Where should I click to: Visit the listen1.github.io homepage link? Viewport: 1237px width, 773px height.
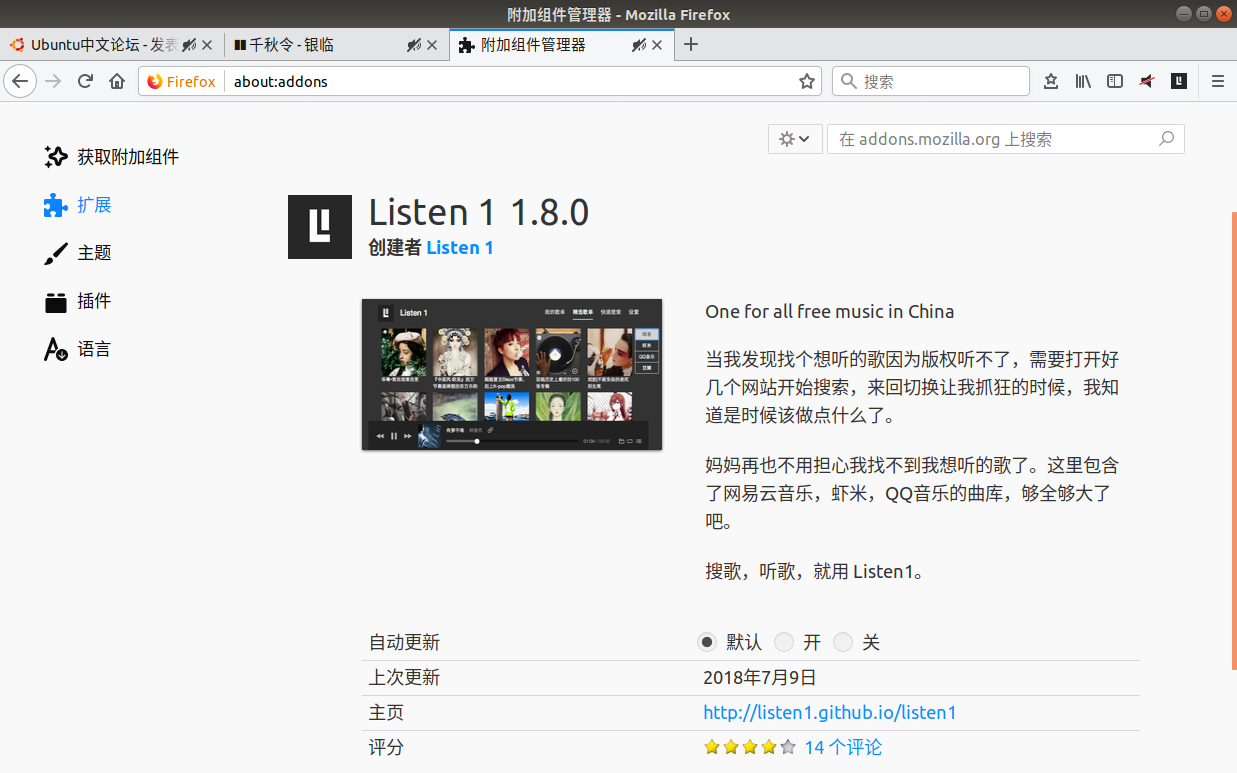coord(830,713)
